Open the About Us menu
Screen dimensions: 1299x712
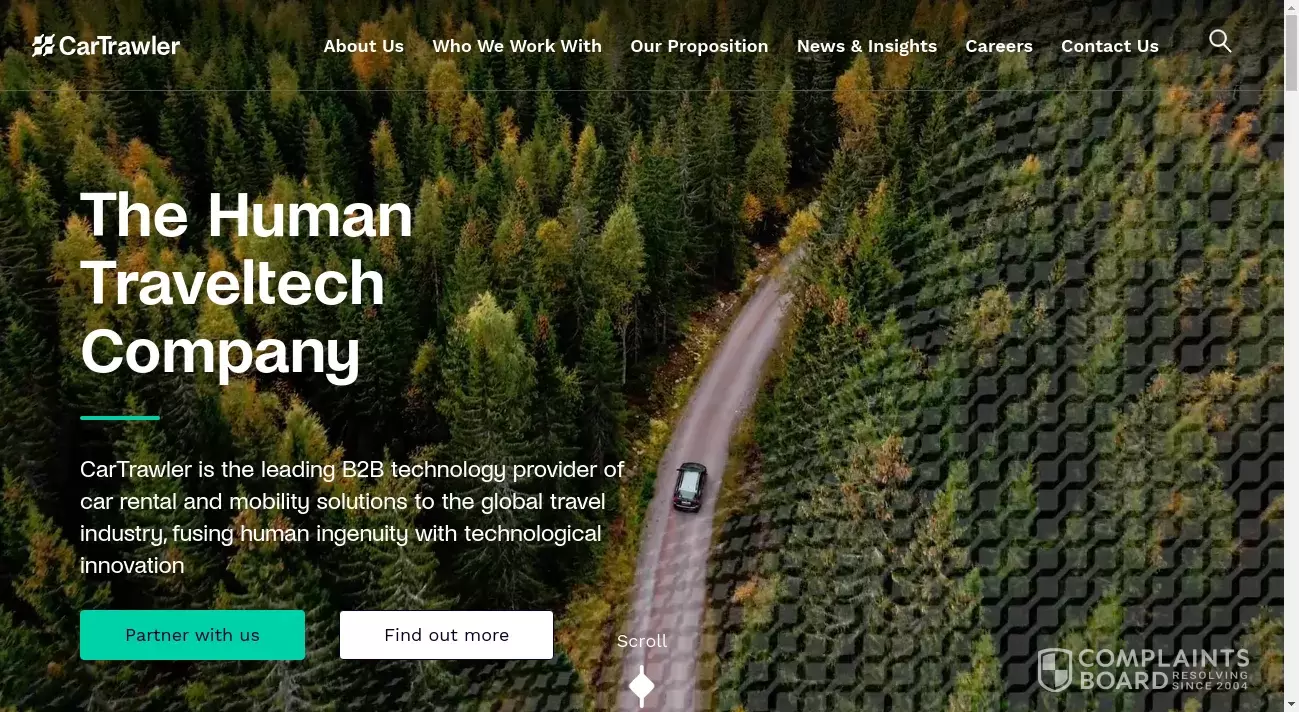(x=364, y=46)
